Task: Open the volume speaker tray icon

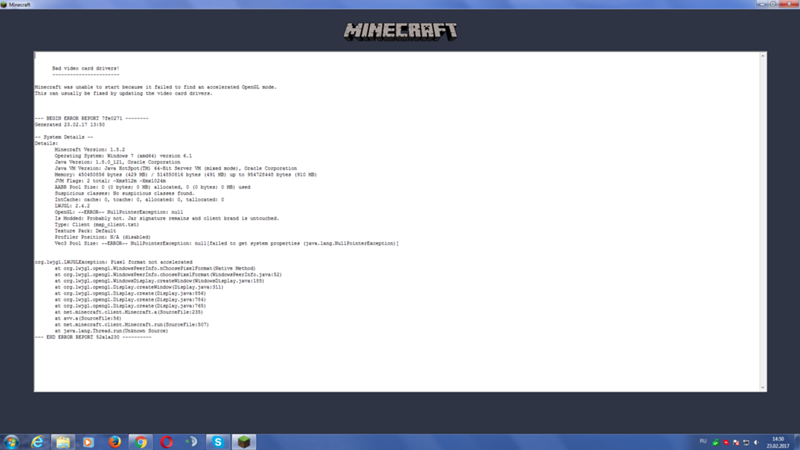Action: [756, 442]
